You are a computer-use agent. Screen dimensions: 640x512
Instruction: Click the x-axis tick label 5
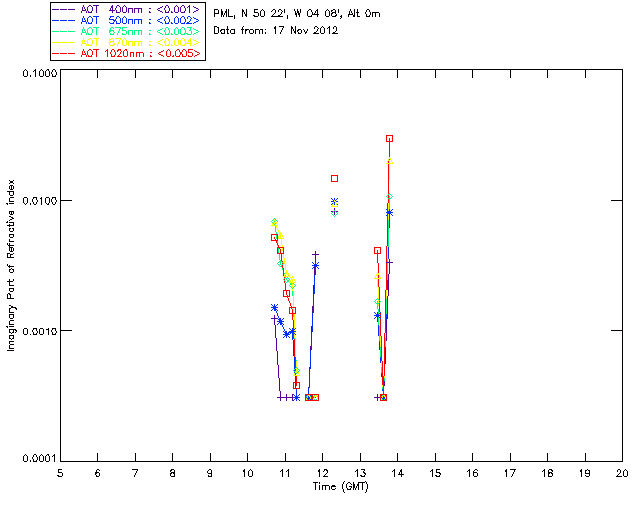(x=60, y=473)
